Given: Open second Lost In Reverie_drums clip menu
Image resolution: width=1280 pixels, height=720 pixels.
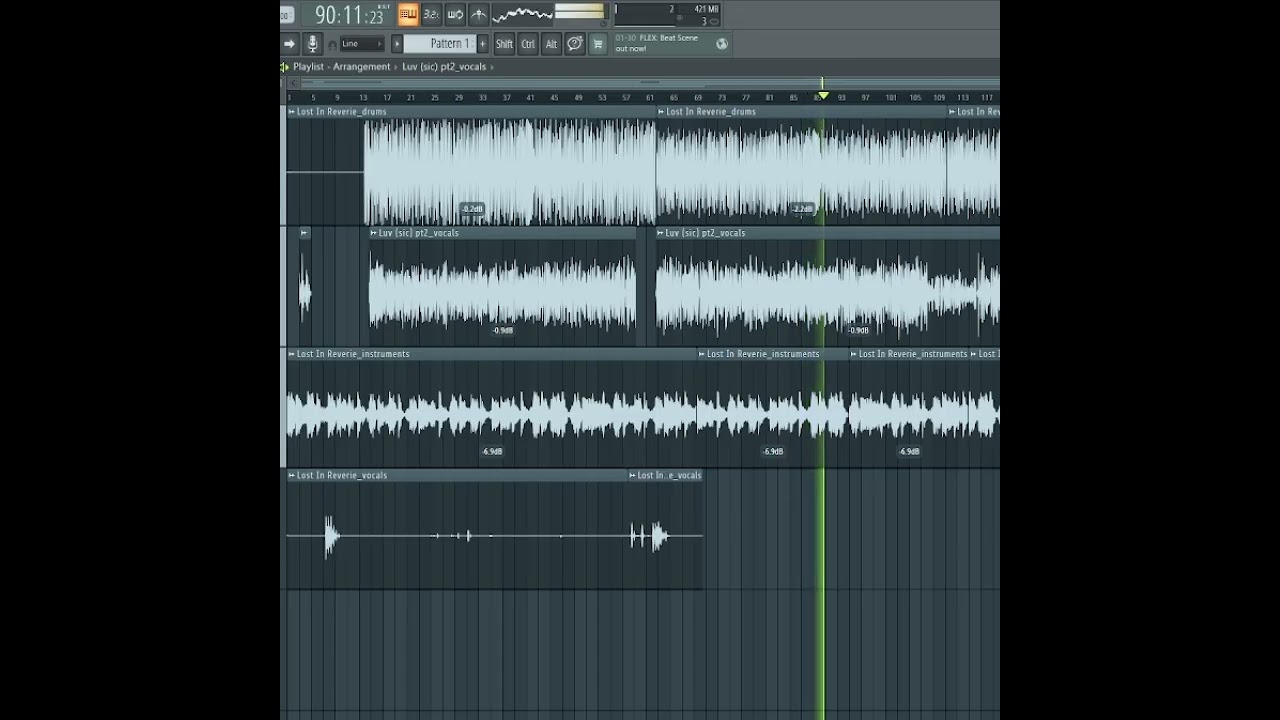Looking at the screenshot, I should (661, 112).
